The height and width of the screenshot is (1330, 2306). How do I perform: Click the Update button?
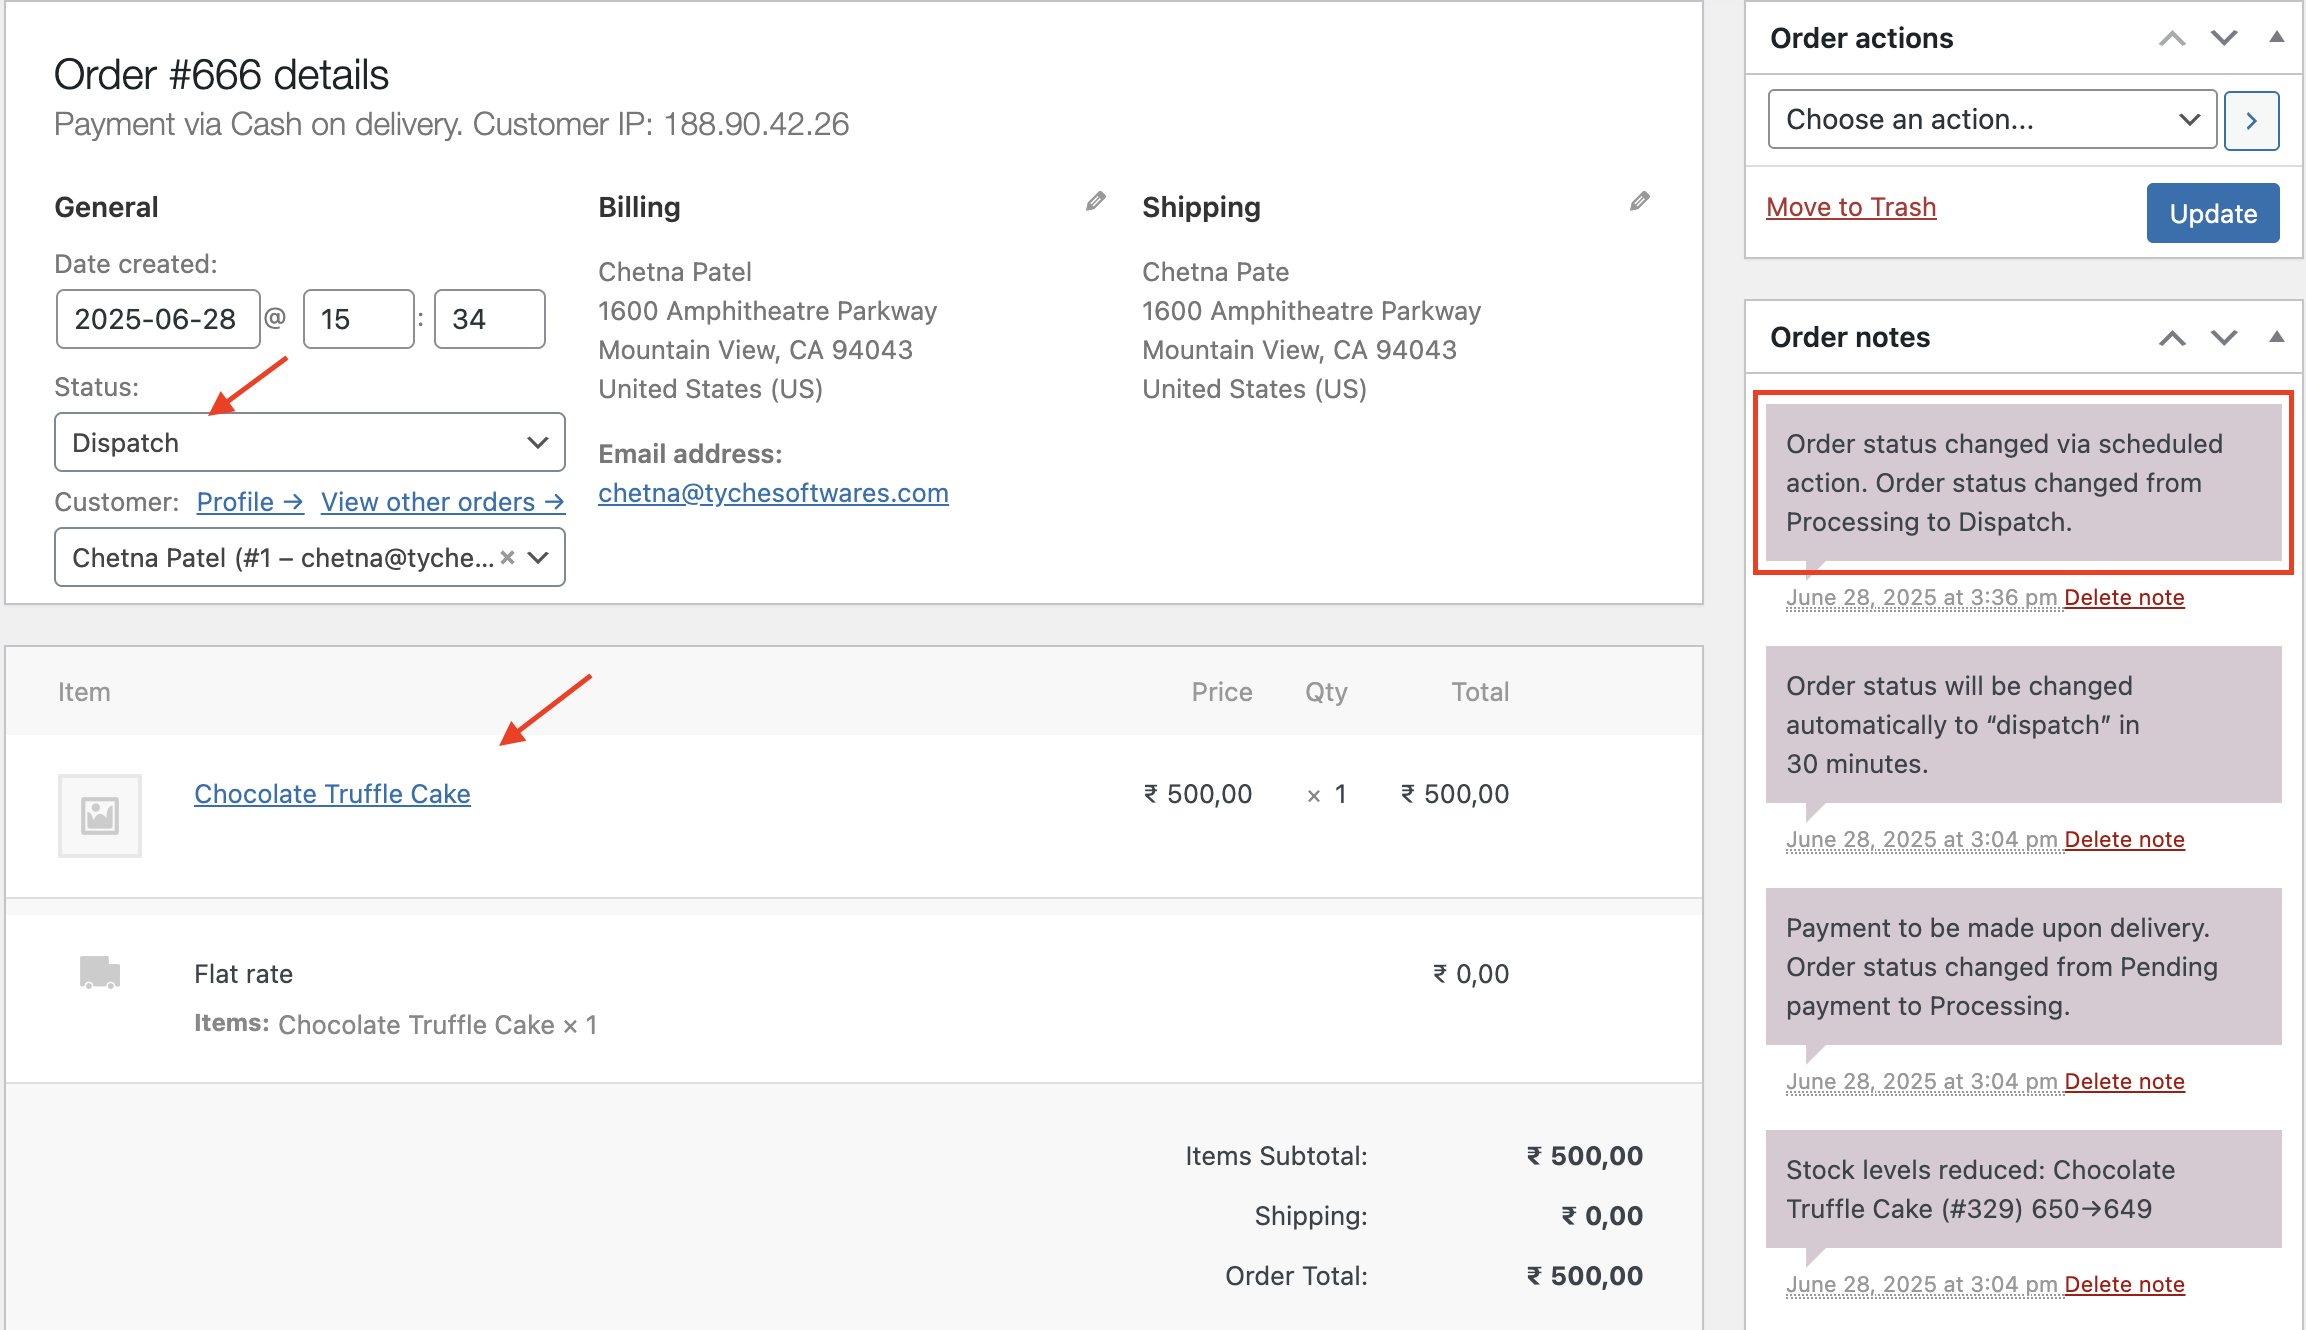click(2212, 213)
